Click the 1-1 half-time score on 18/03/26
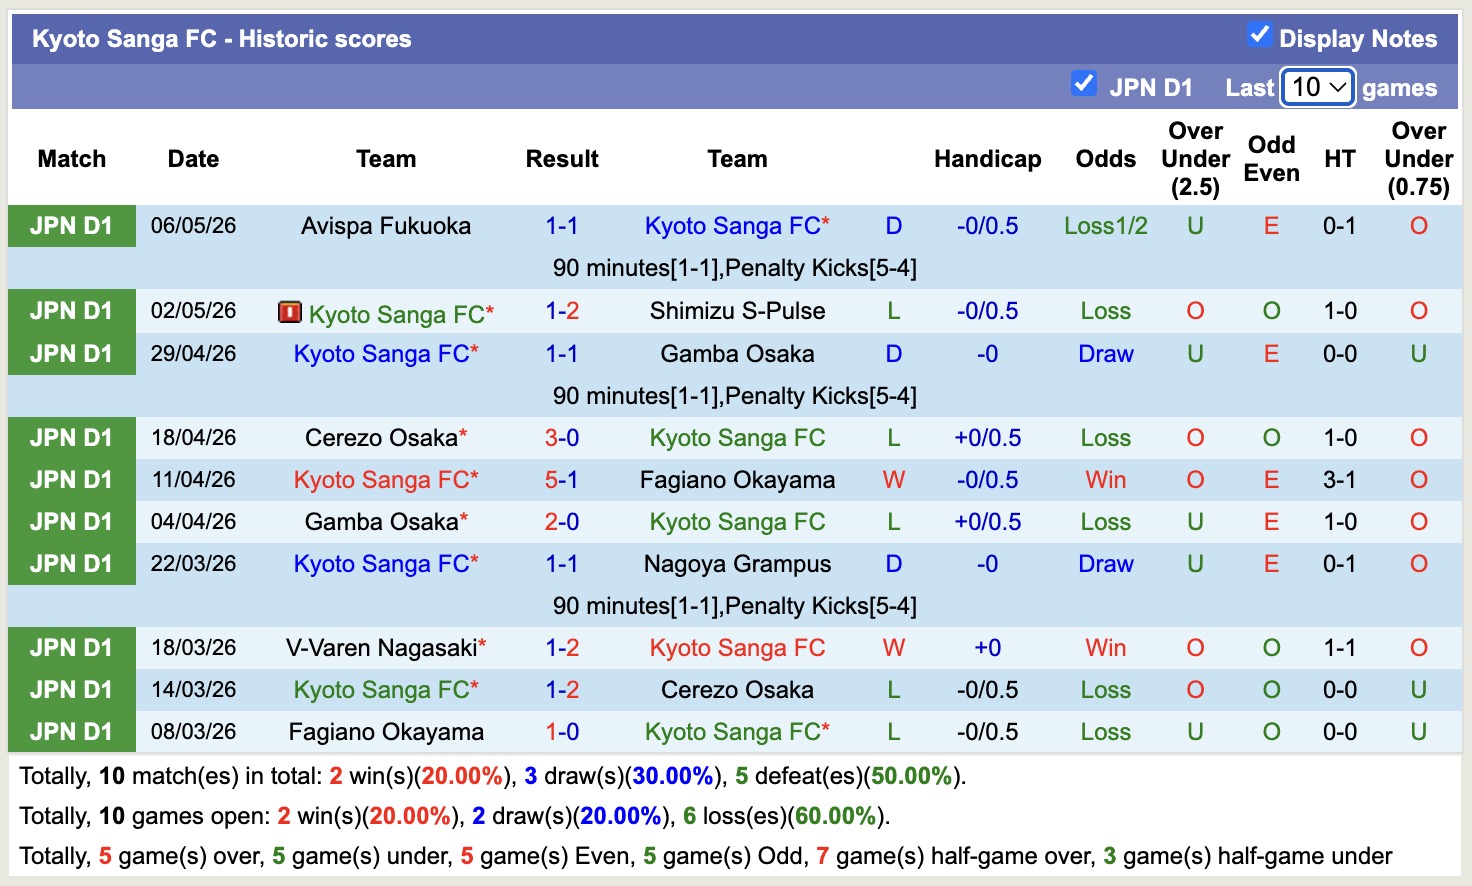Viewport: 1472px width, 886px height. pos(1340,648)
